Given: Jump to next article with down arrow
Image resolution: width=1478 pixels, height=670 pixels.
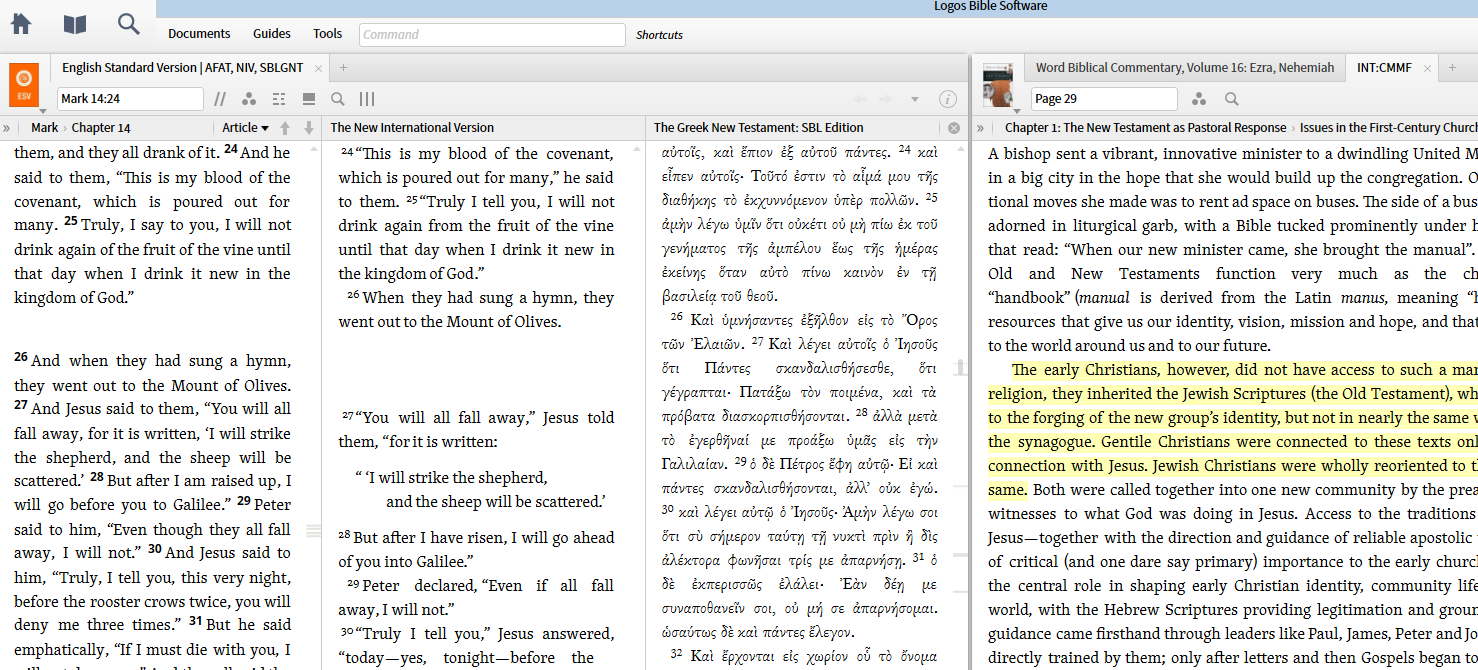Looking at the screenshot, I should (309, 128).
